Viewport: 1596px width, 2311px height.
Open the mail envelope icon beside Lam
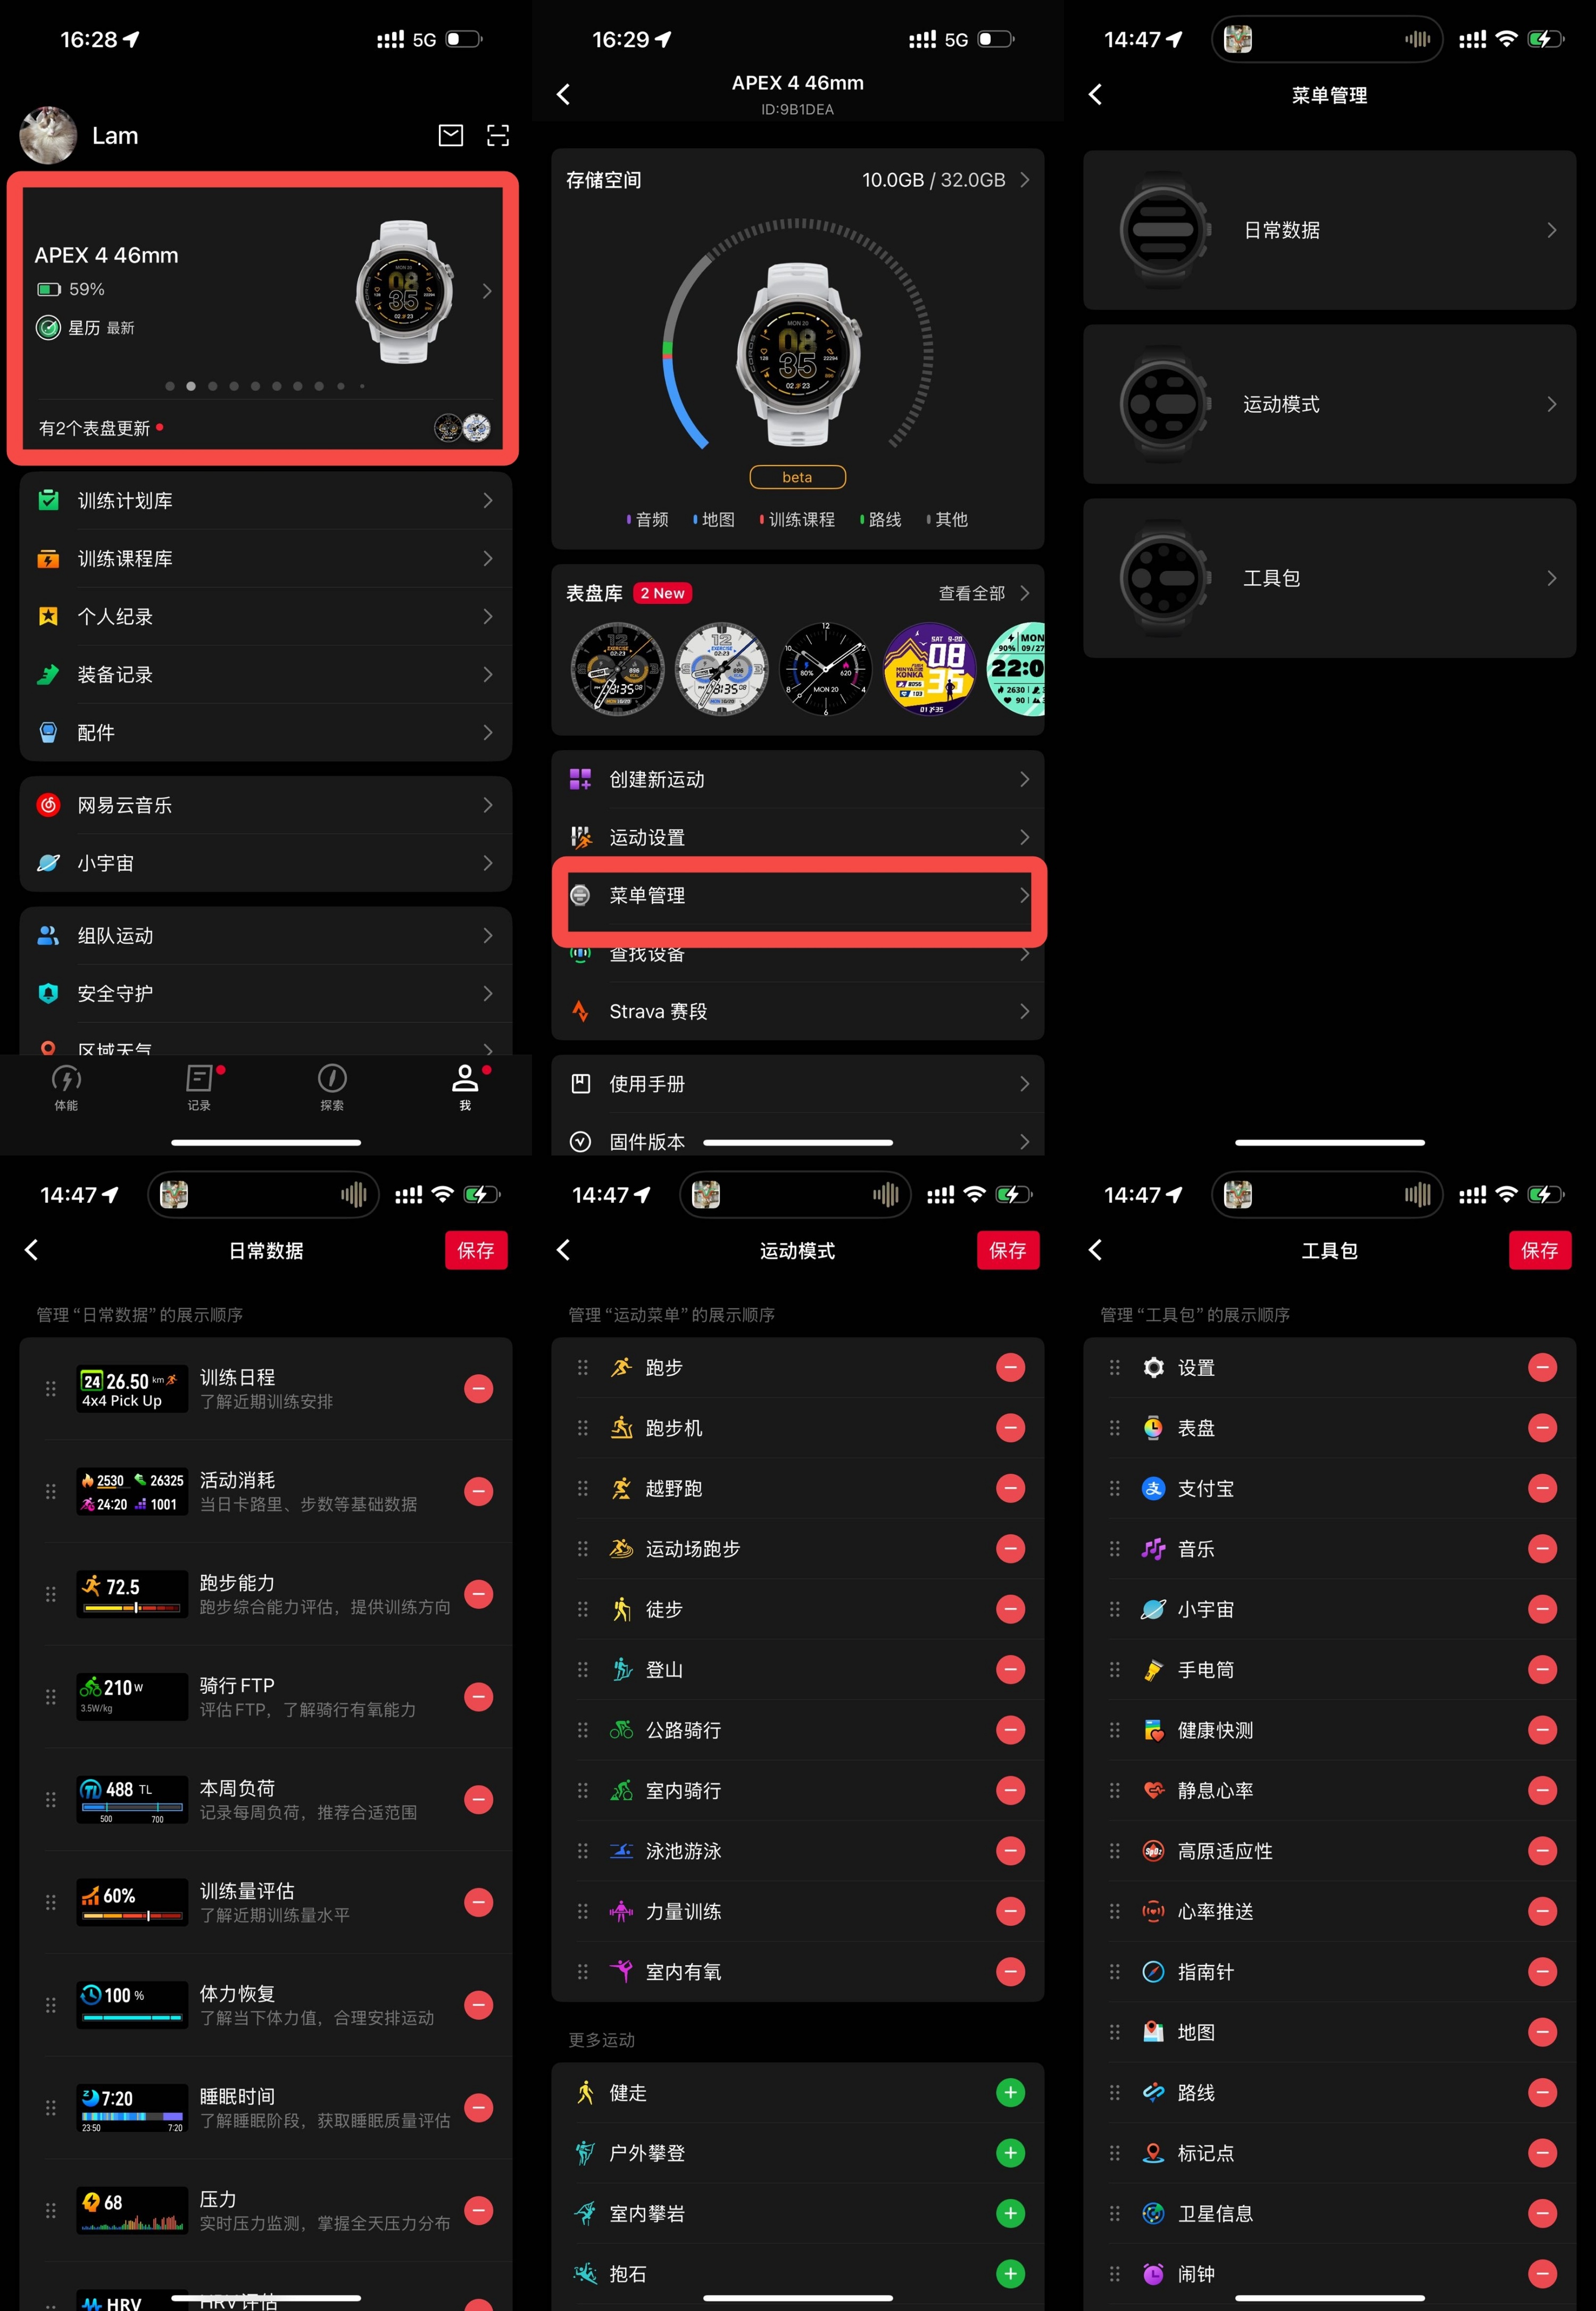click(451, 135)
